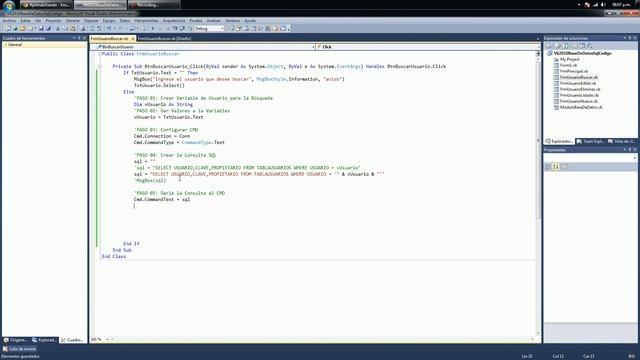Screen dimensions: 640x360
Task: Toggle auto-hide pin on Explorador de soluciones panel
Action: click(x=630, y=38)
